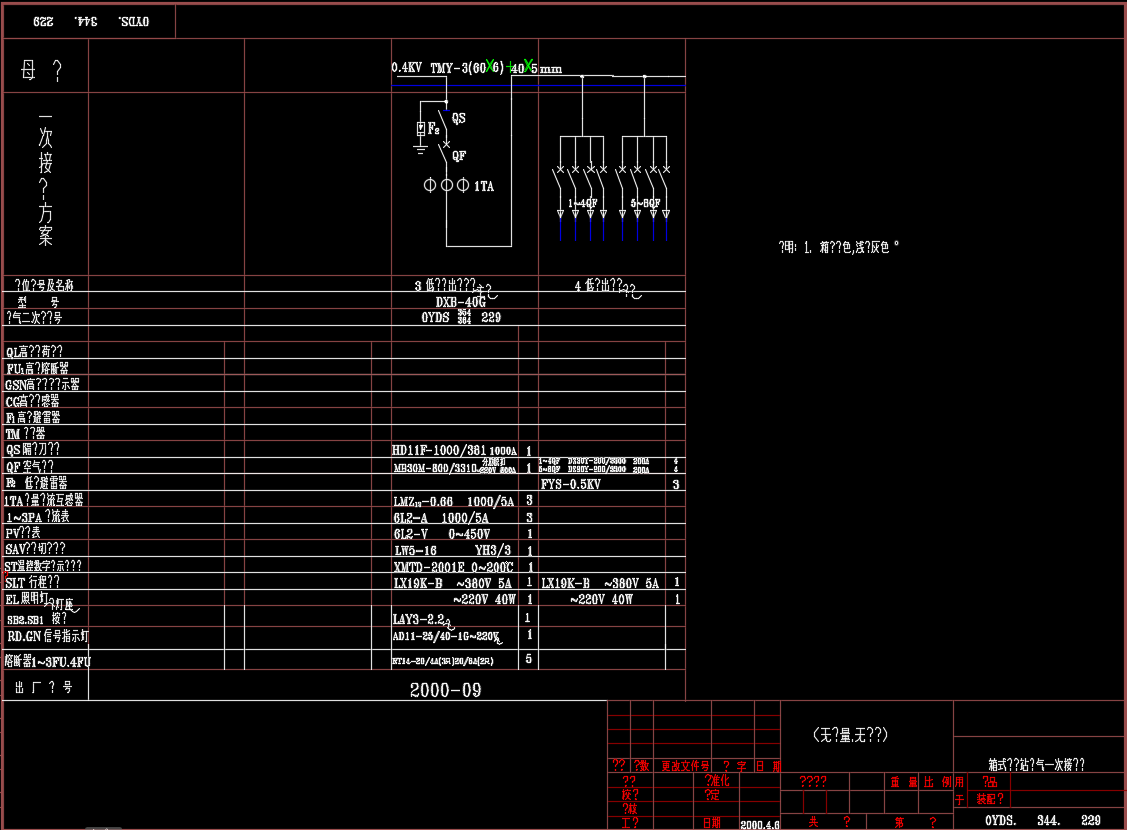Screen dimensions: 1127x830
Task: Click the row label 'RD.GN 信号指示灯'
Action: (x=48, y=636)
